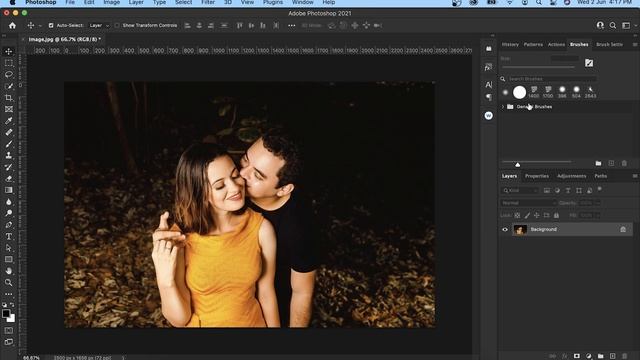Select the Rectangular Marquee tool

(9, 63)
